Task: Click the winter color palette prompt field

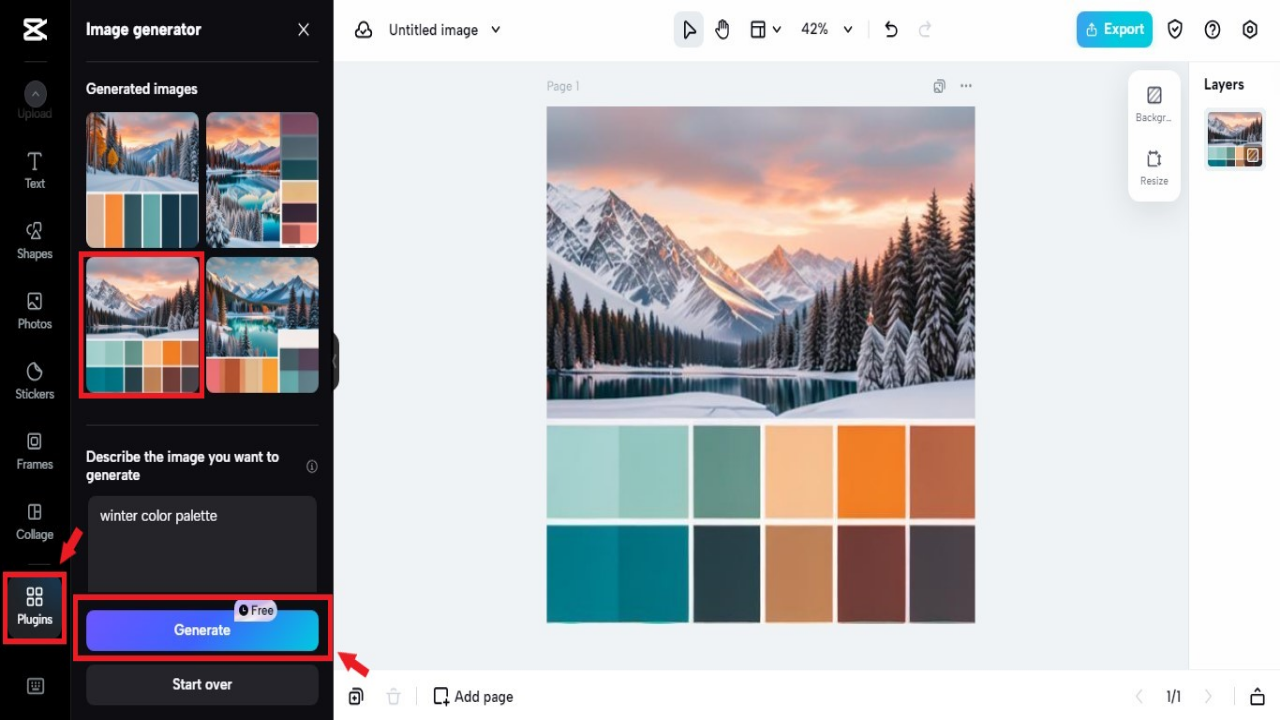Action: click(x=202, y=545)
